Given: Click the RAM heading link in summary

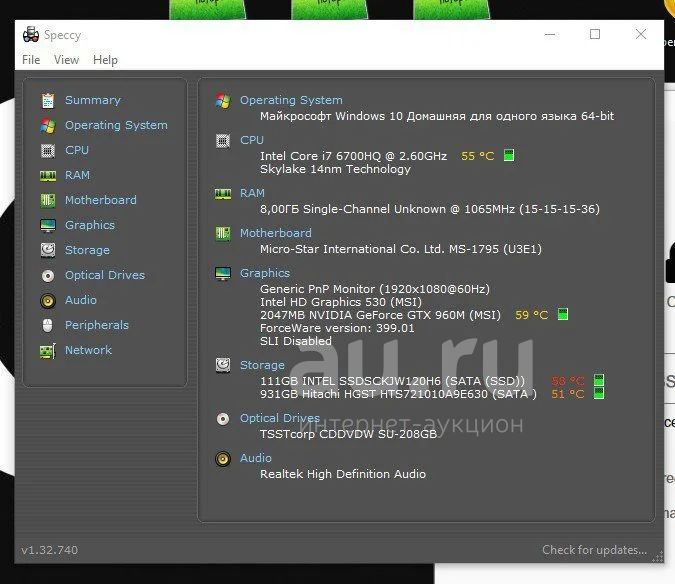Looking at the screenshot, I should tap(252, 193).
